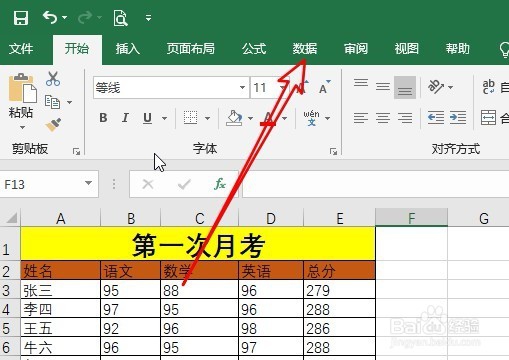Open the Fill Color dropdown arrow
The width and height of the screenshot is (509, 360).
click(250, 118)
